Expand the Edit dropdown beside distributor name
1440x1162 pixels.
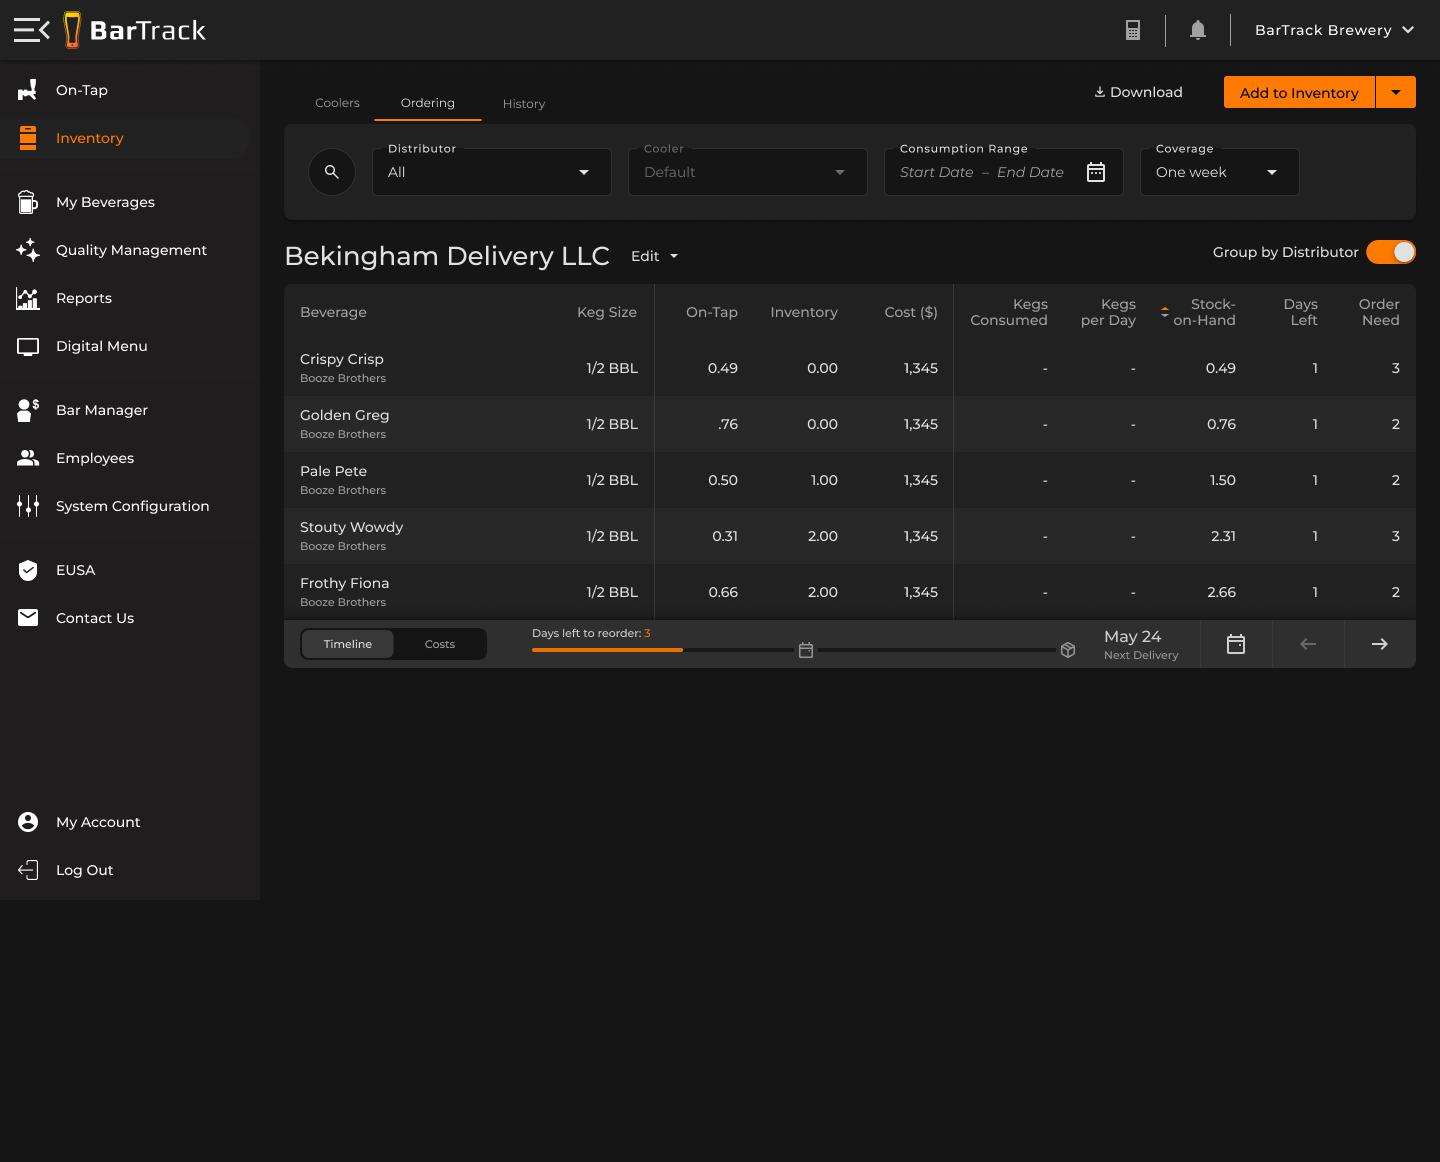(x=655, y=256)
